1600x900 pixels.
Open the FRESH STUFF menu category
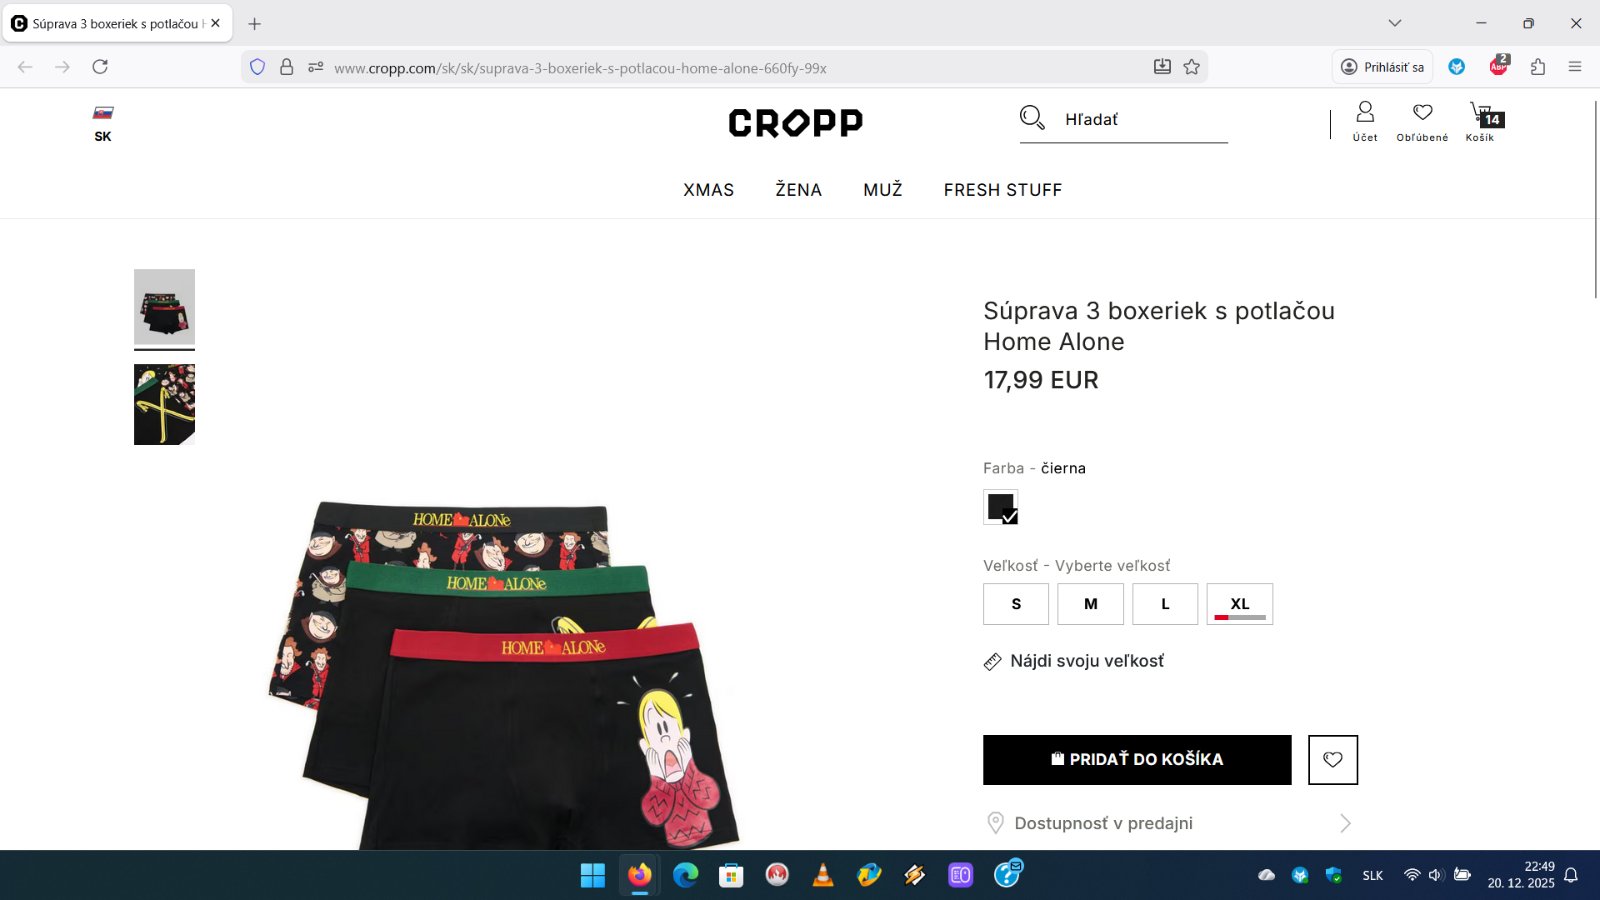[1003, 190]
